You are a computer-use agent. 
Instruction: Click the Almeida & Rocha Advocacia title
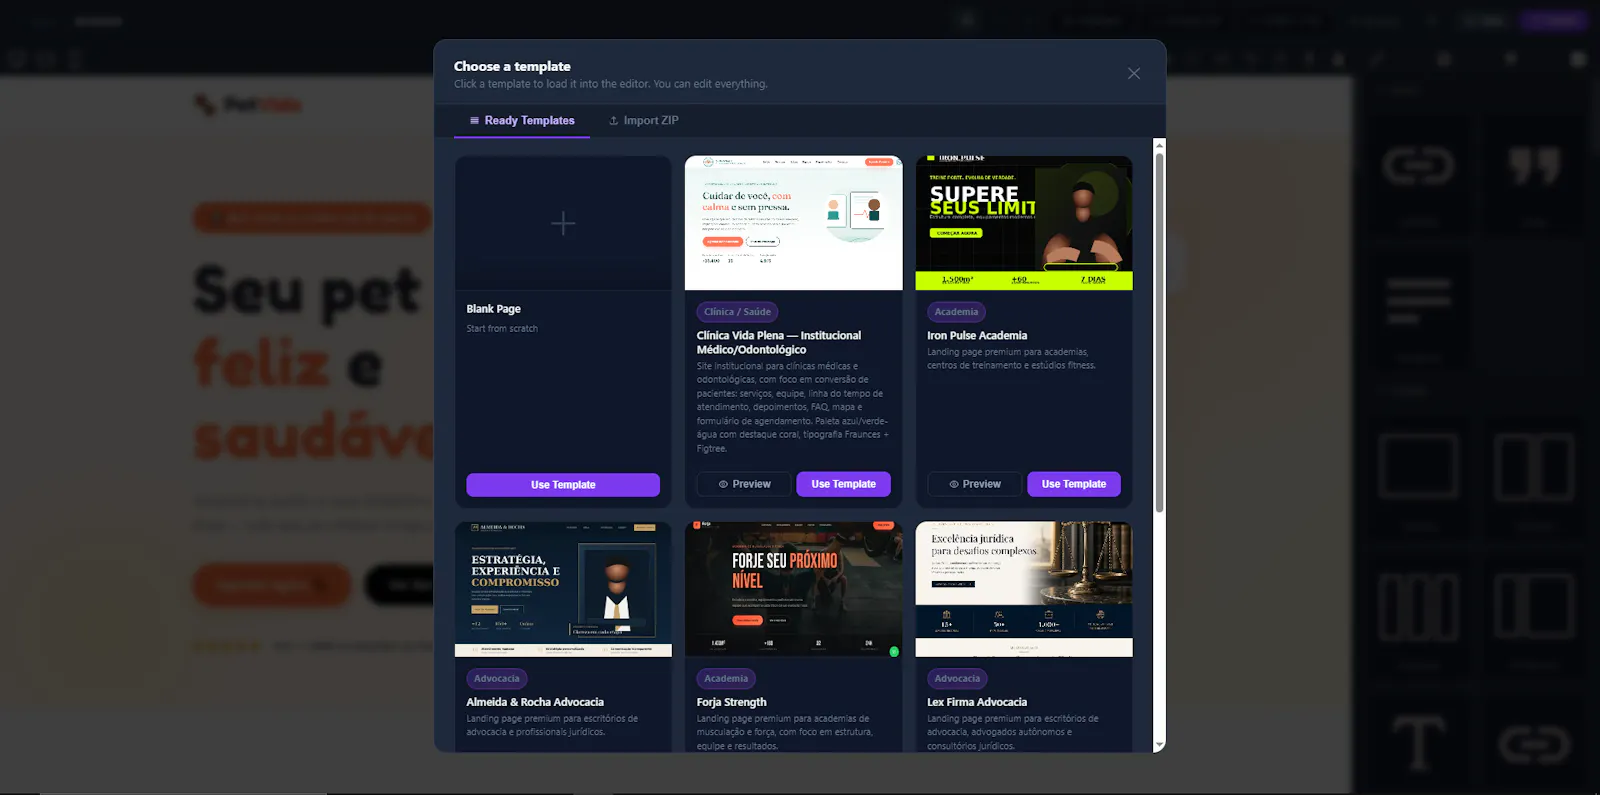[535, 702]
